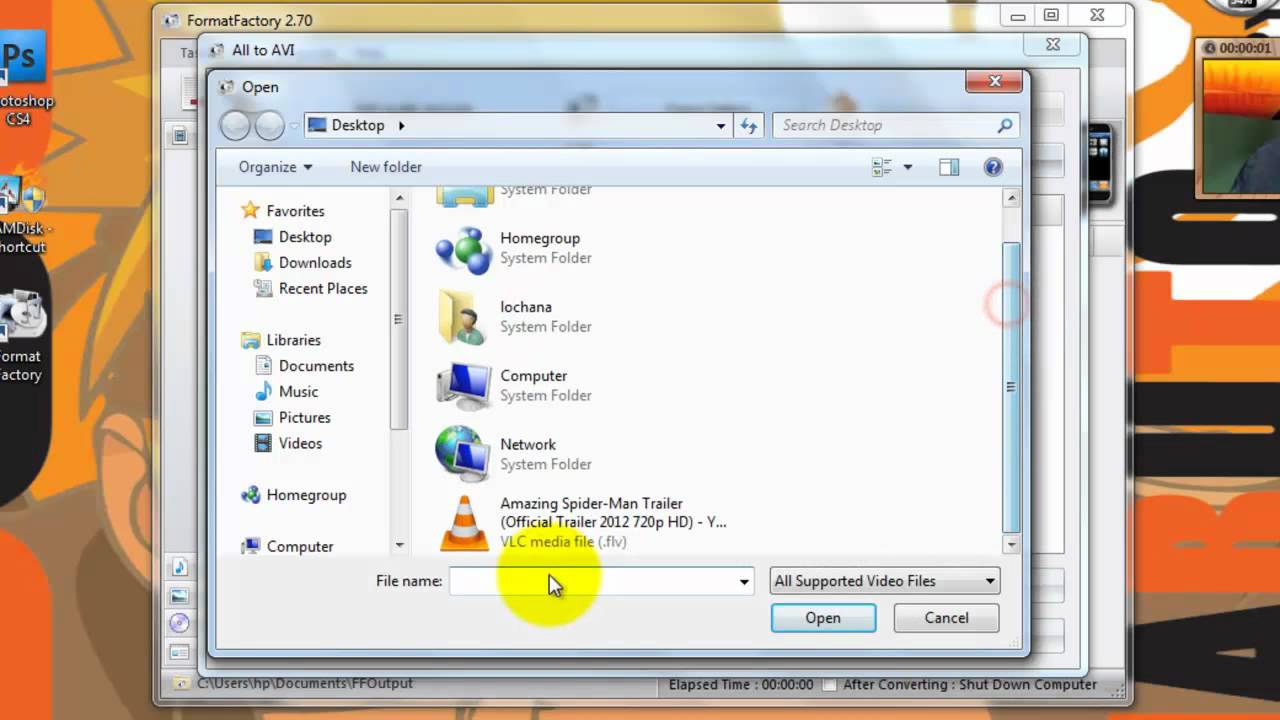Select the Computer system folder icon
Viewport: 1280px width, 720px height.
464,386
